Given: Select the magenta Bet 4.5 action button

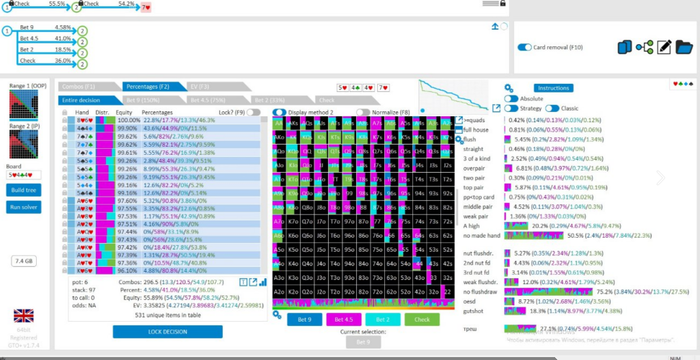Looking at the screenshot, I should click(x=344, y=320).
